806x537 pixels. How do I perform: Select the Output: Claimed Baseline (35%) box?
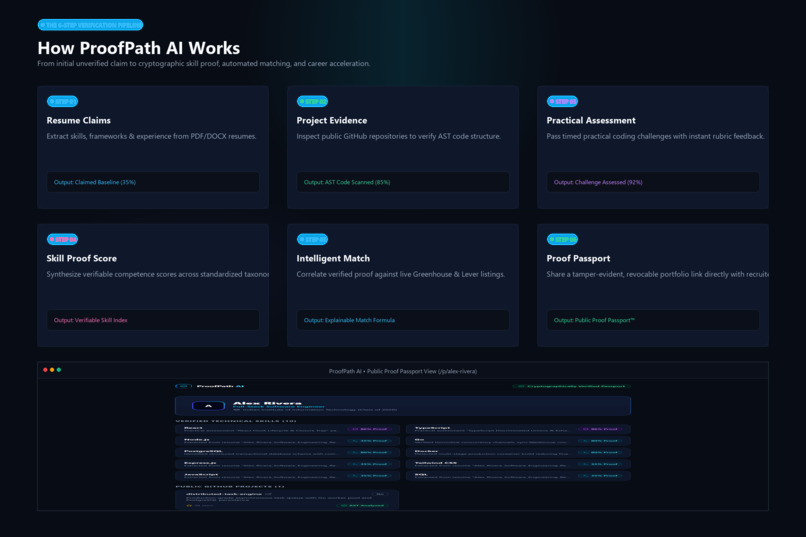(153, 182)
